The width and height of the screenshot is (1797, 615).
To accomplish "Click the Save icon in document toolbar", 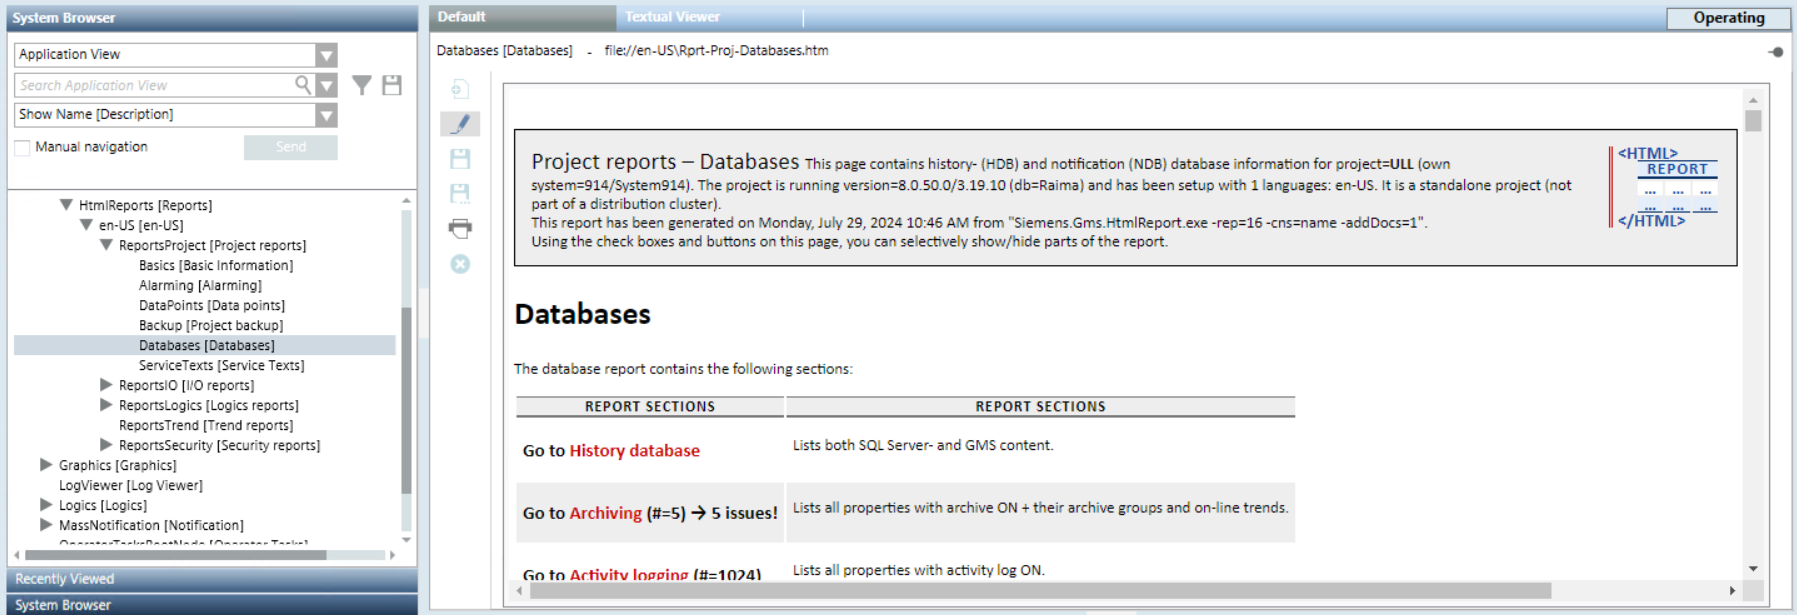I will click(x=460, y=159).
